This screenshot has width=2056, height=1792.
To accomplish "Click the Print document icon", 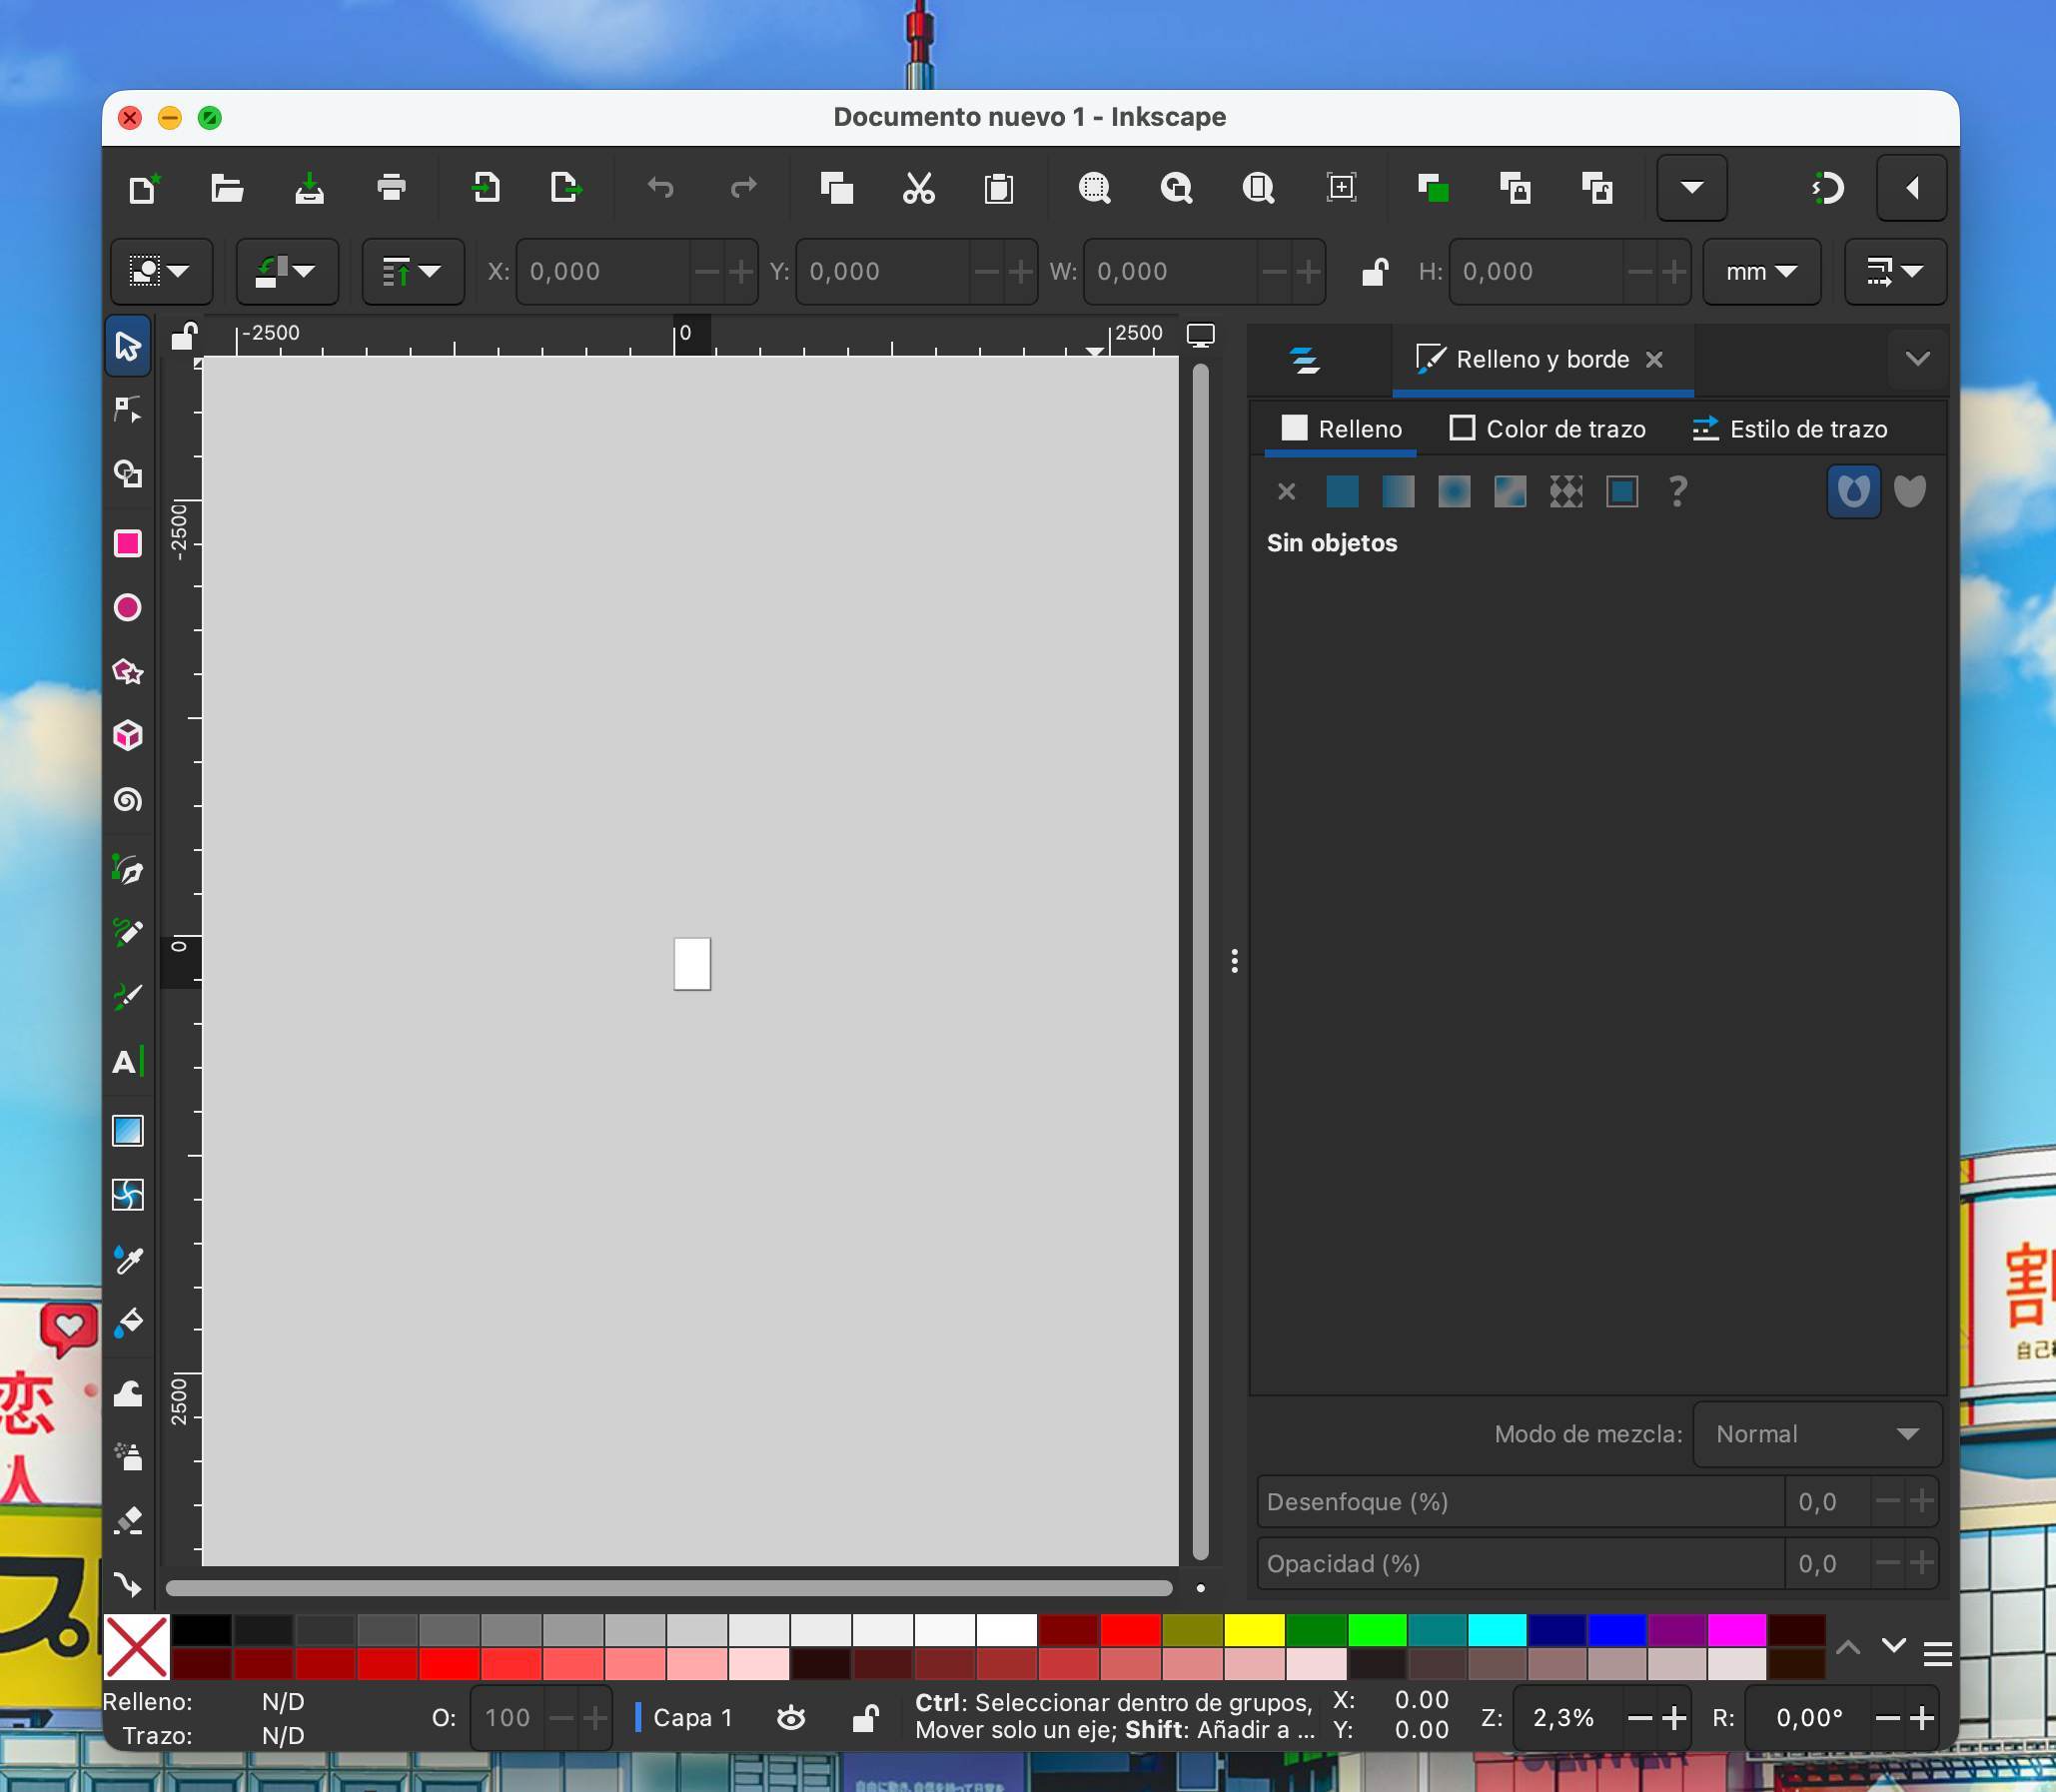I will (x=391, y=188).
